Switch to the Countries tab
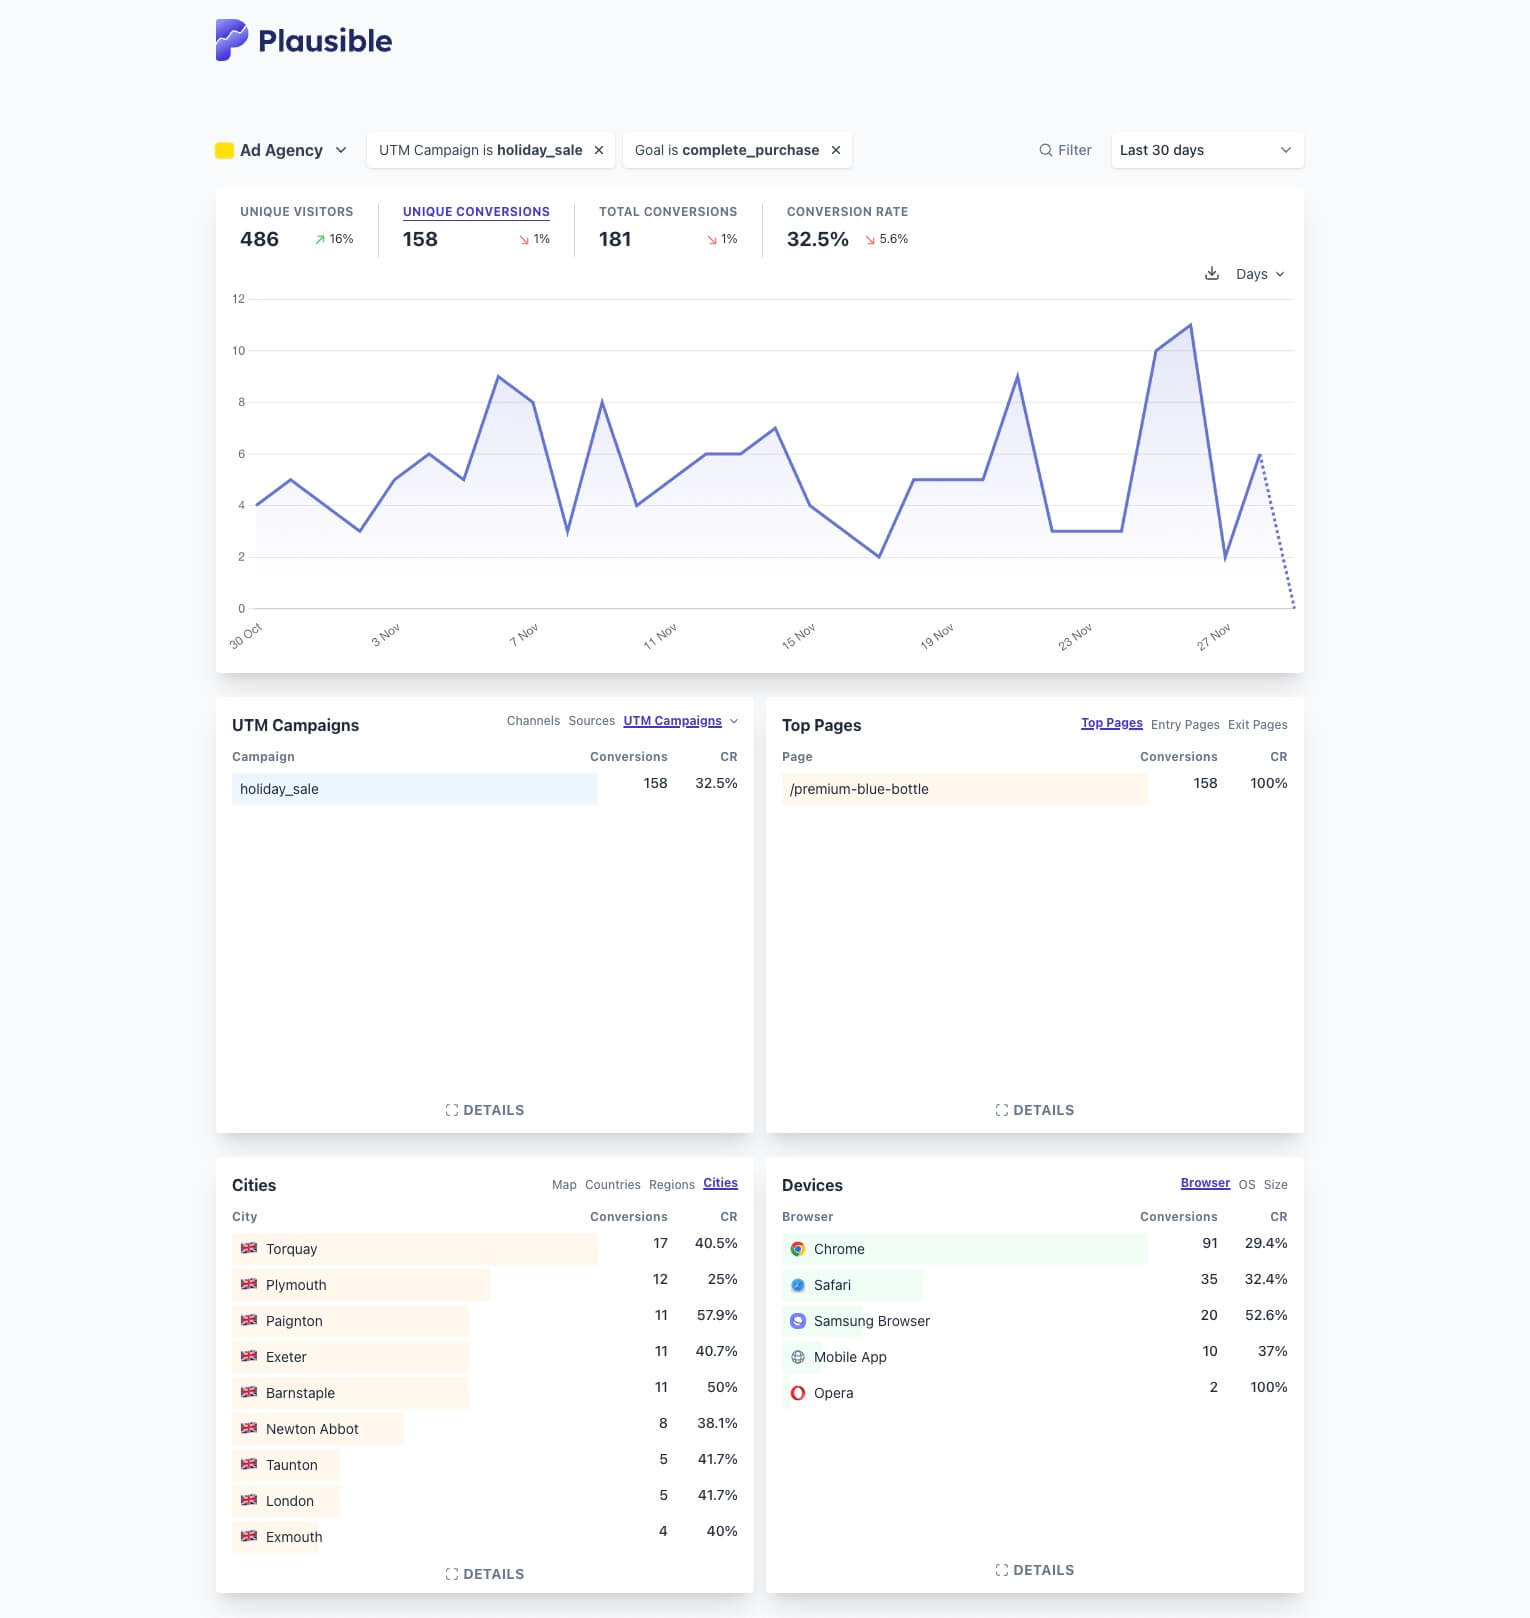This screenshot has height=1618, width=1530. [x=612, y=1184]
